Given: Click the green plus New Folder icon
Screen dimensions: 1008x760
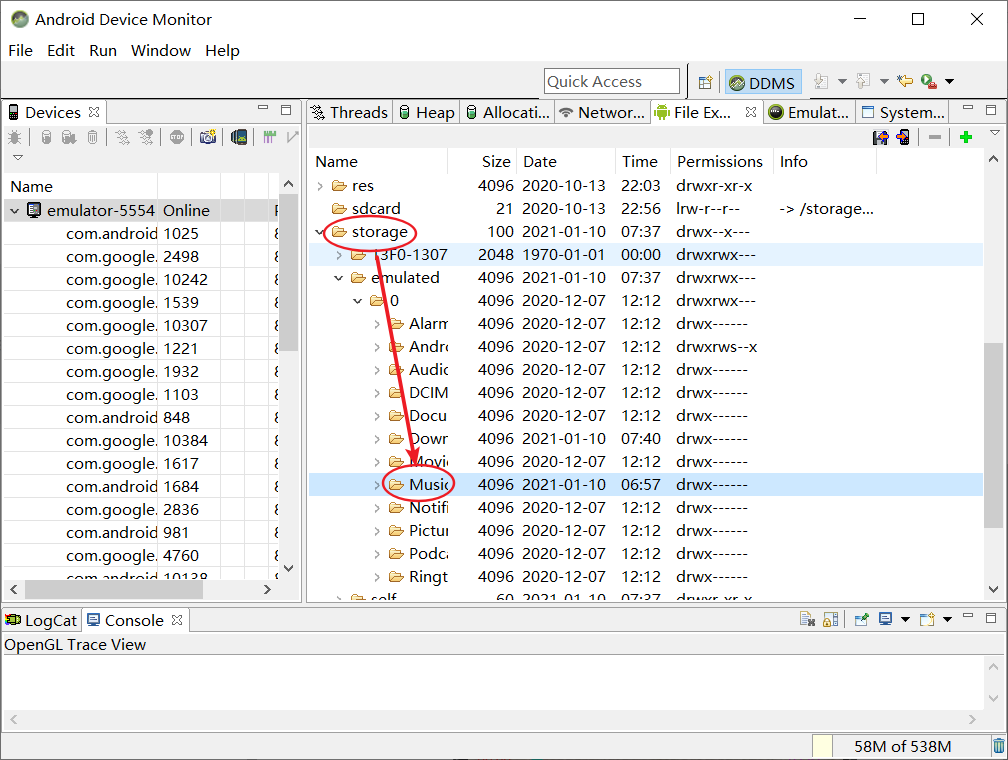Looking at the screenshot, I should [966, 137].
